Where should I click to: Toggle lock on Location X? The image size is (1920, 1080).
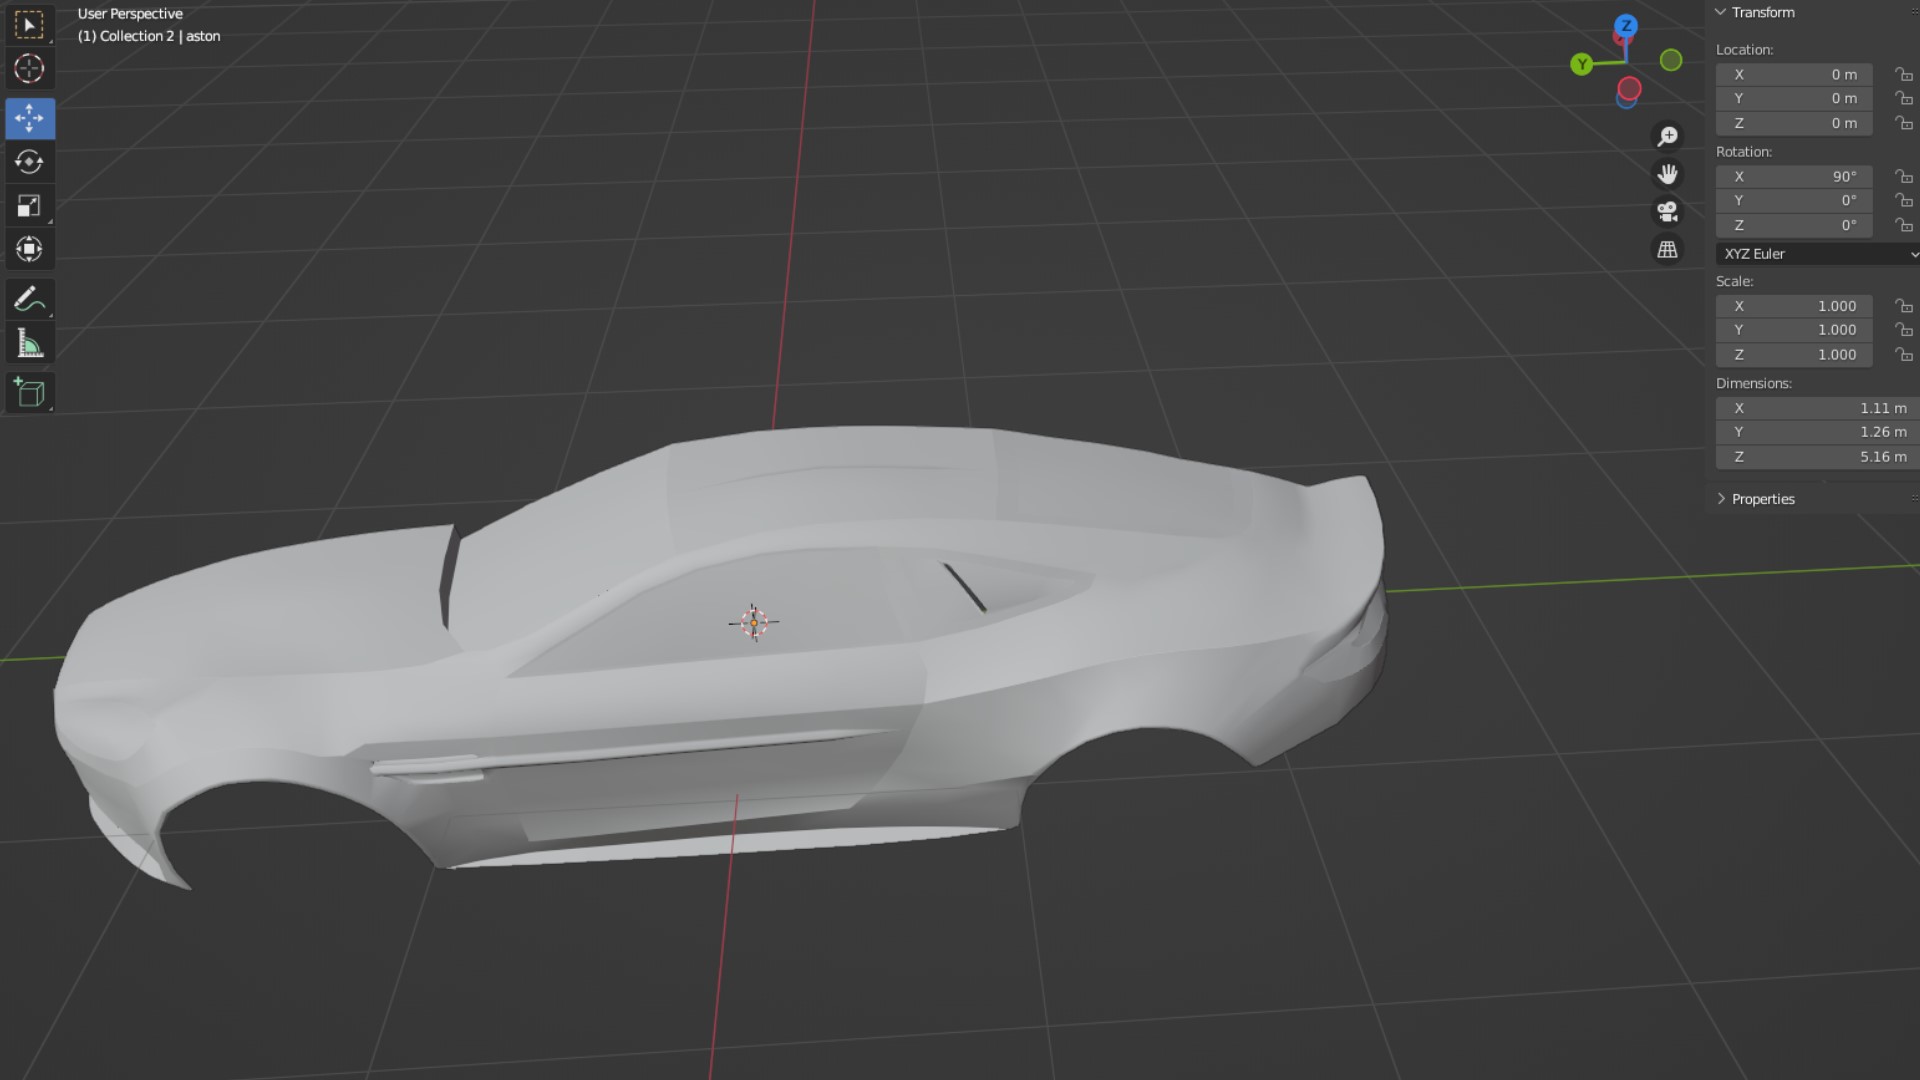1904,75
